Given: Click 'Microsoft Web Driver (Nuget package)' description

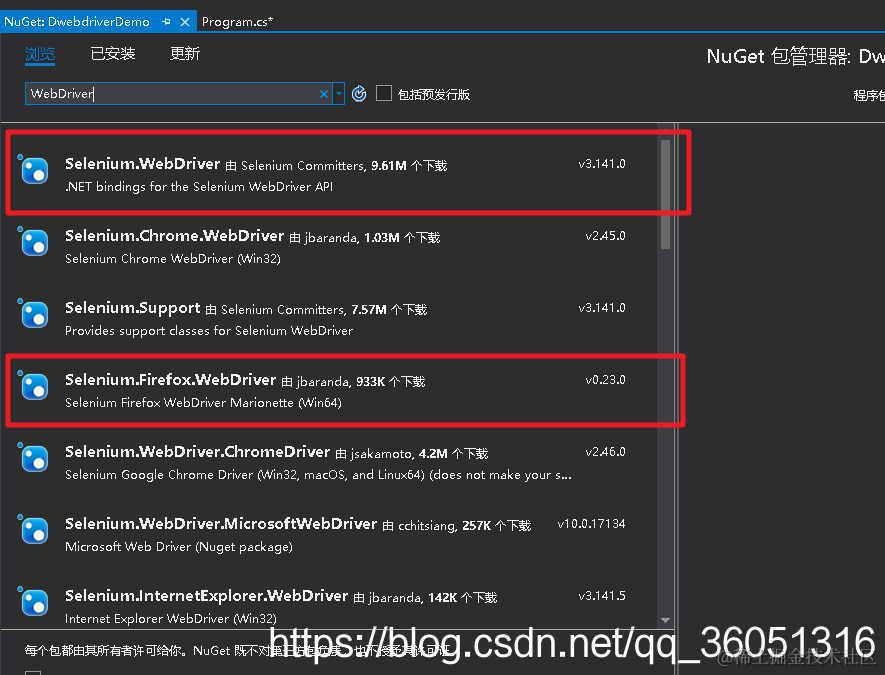Looking at the screenshot, I should pos(179,547).
